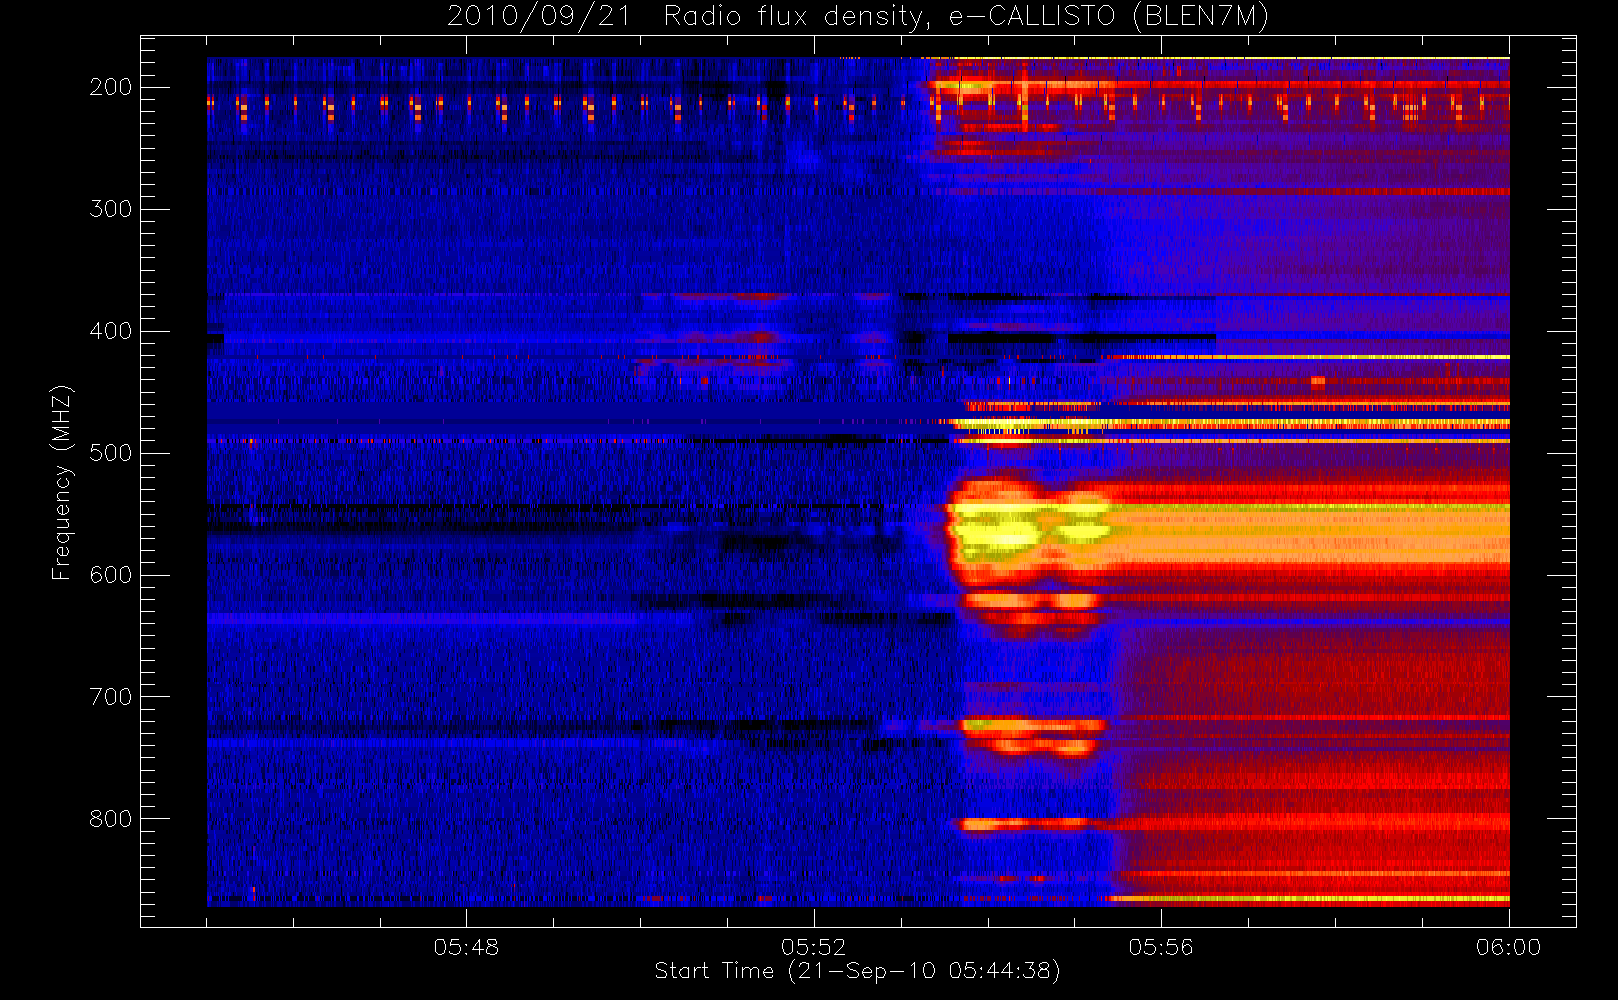This screenshot has height=1000, width=1618.
Task: Select the 800 frequency tick label
Action: [x=111, y=819]
